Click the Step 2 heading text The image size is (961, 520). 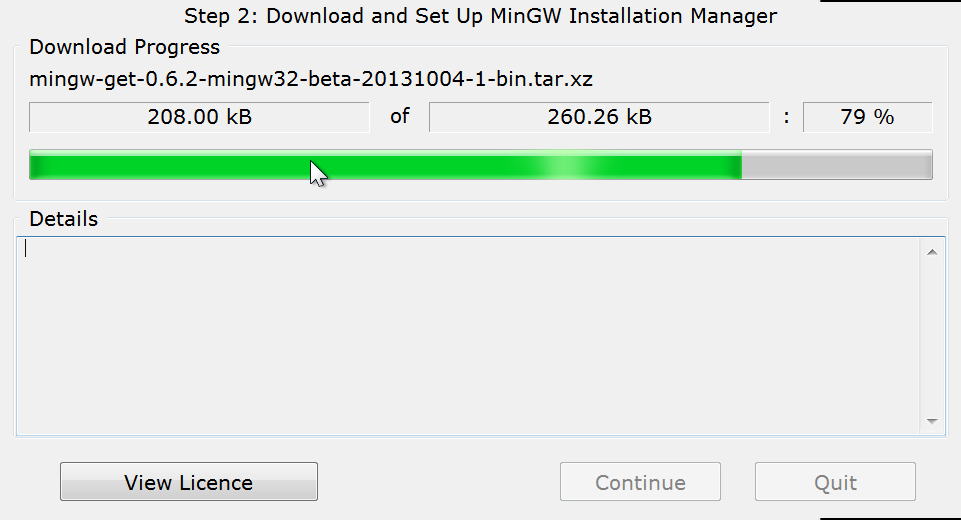pyautogui.click(x=480, y=15)
